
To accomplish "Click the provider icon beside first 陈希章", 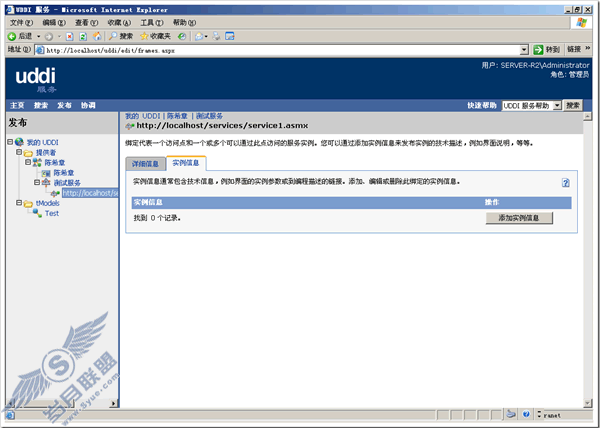I will click(37, 163).
